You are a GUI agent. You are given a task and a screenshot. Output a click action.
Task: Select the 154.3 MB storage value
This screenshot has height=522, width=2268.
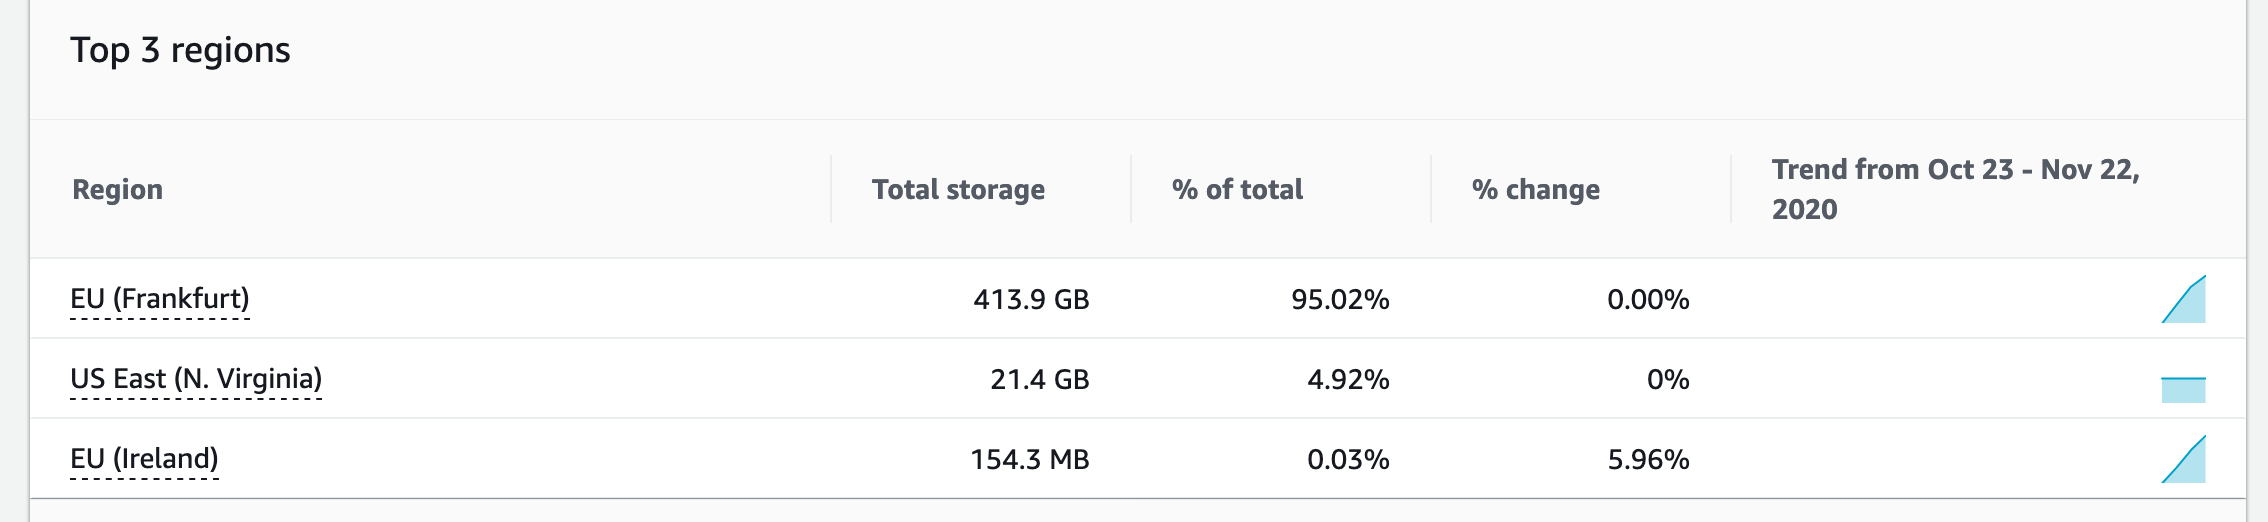[1029, 459]
